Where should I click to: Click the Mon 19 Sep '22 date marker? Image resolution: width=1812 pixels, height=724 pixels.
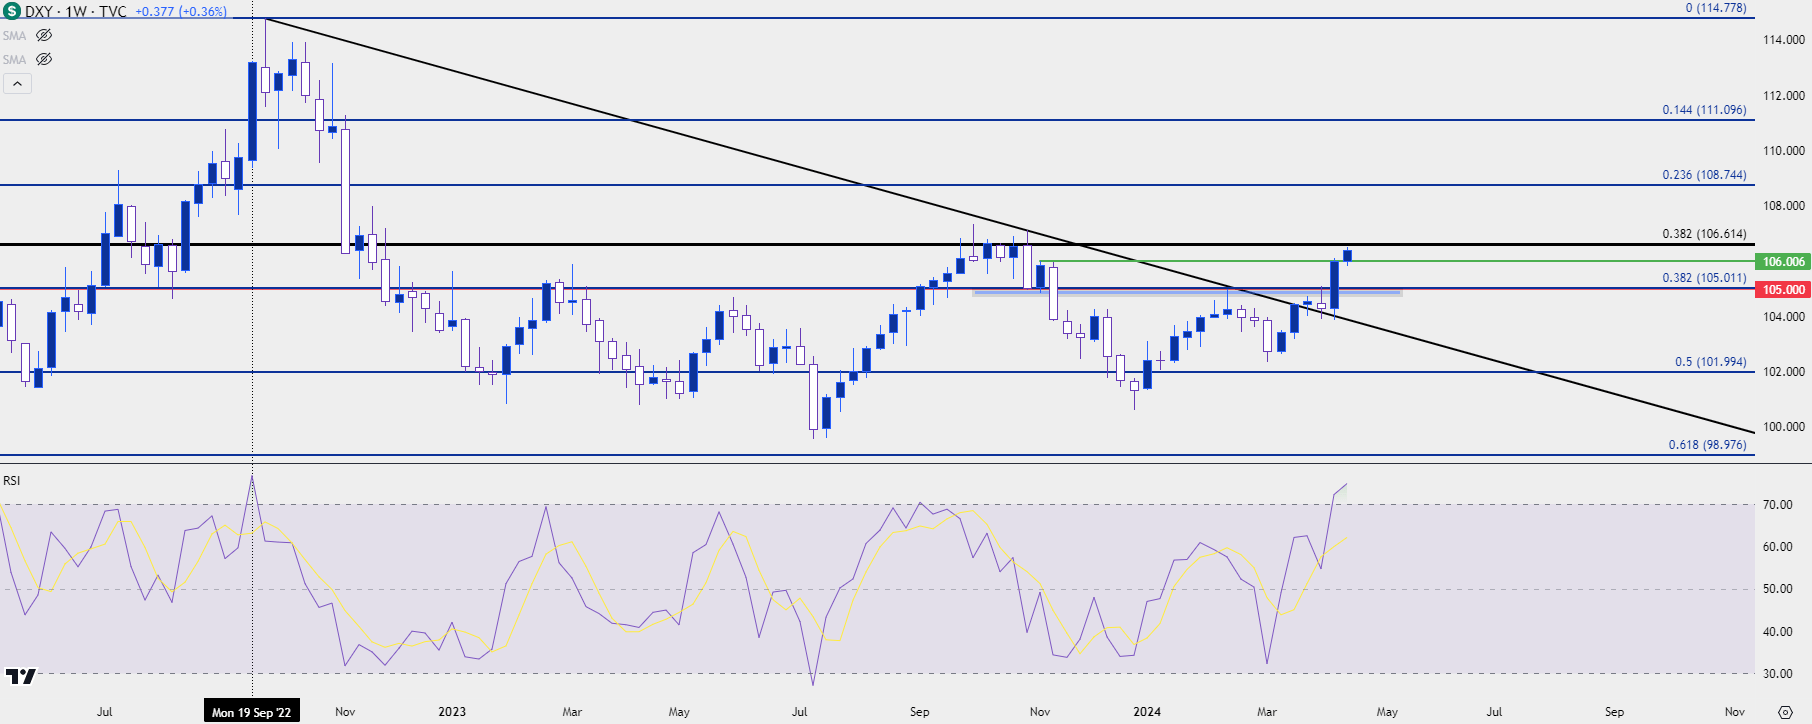(251, 712)
